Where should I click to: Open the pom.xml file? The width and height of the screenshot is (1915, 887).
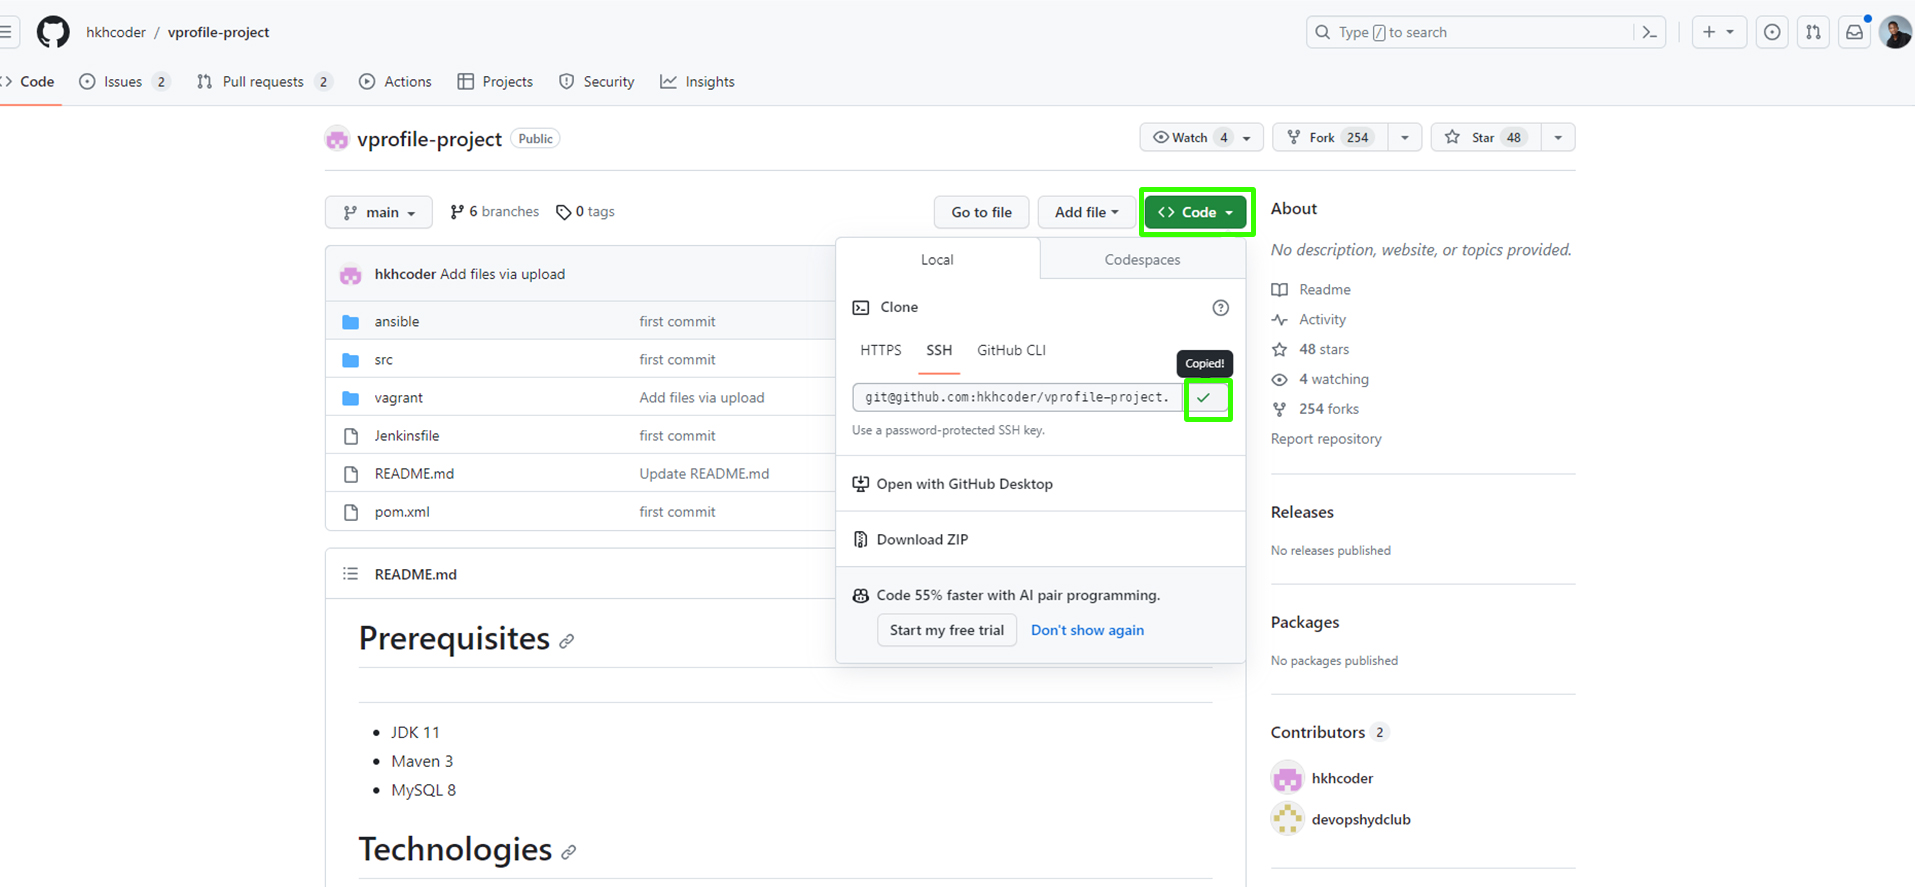pyautogui.click(x=402, y=512)
